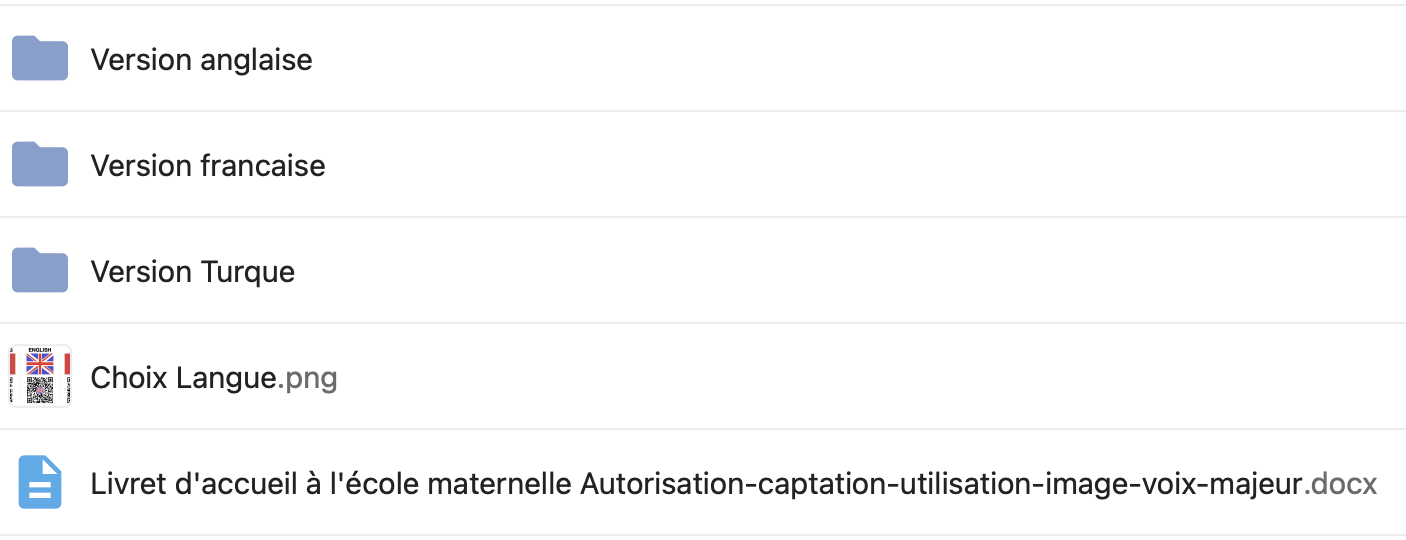Screen dimensions: 1406x540
Task: Open the blue document icon for Livret d'accueil
Action: click(40, 483)
